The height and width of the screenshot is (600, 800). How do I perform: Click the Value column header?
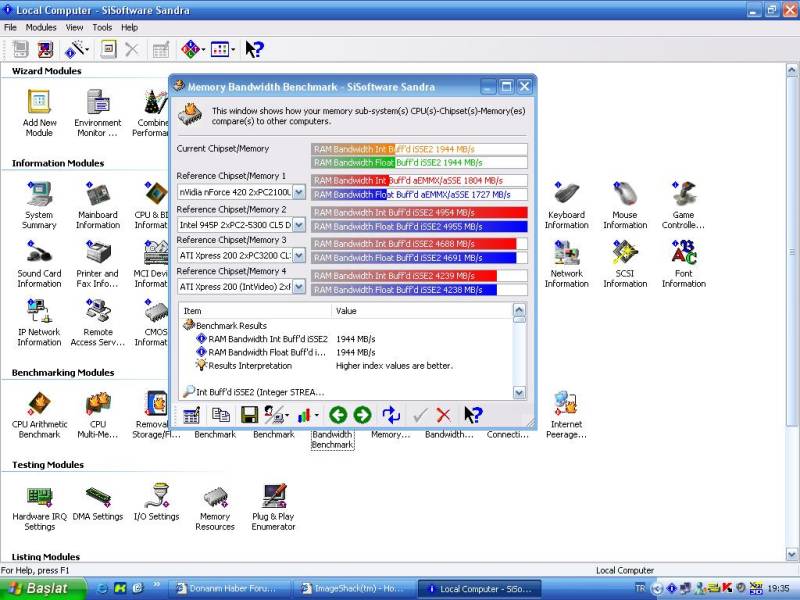click(422, 311)
